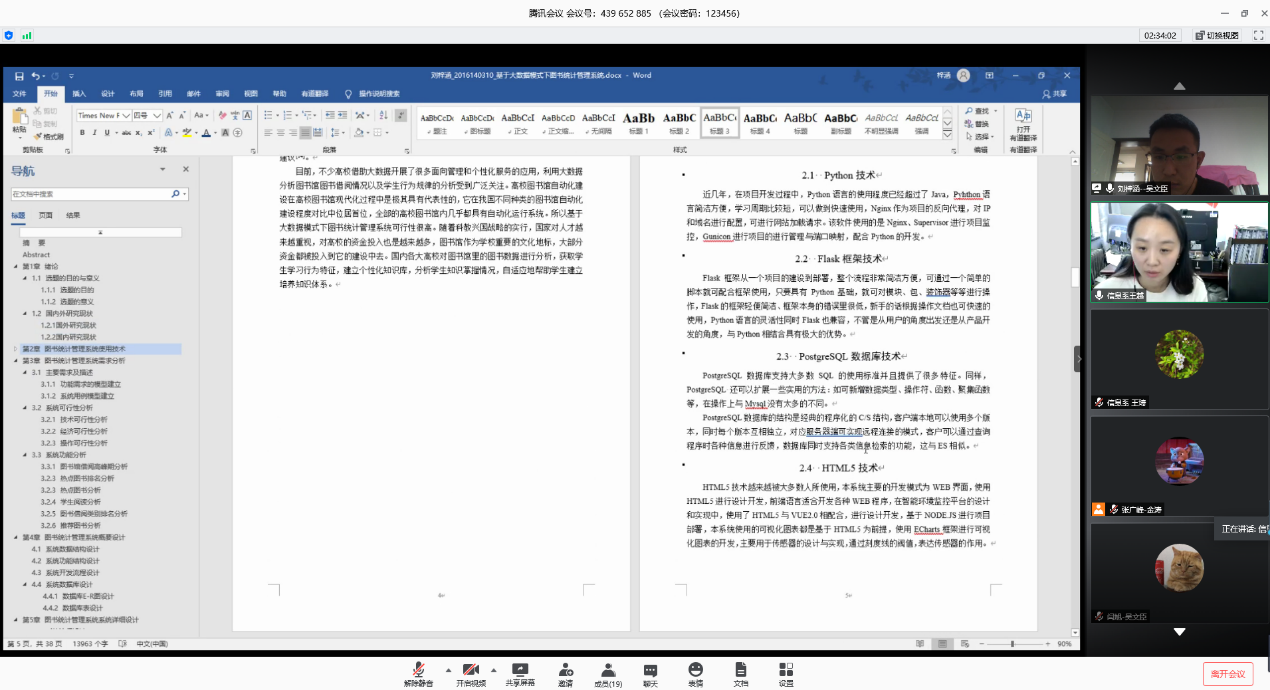1270x690 pixels.
Task: Open the 成员(19) members list
Action: 608,669
